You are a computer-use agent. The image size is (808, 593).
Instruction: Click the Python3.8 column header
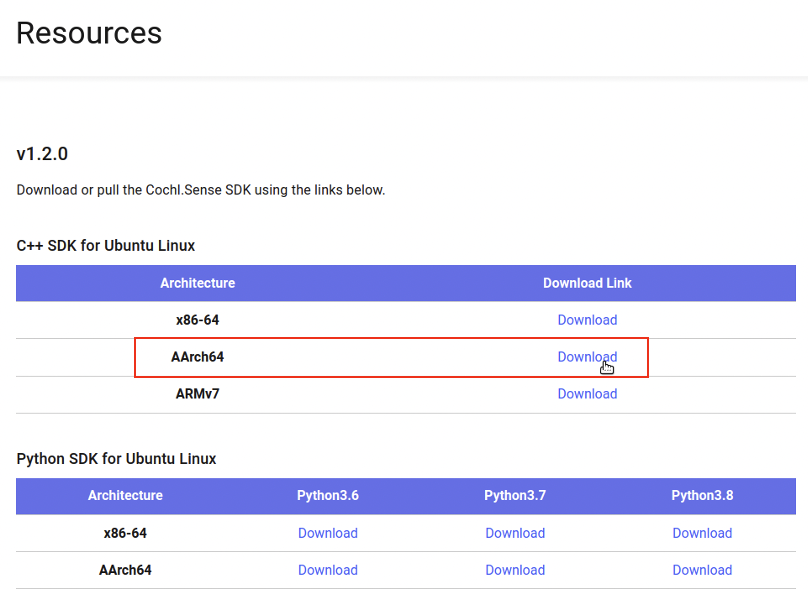pyautogui.click(x=702, y=496)
